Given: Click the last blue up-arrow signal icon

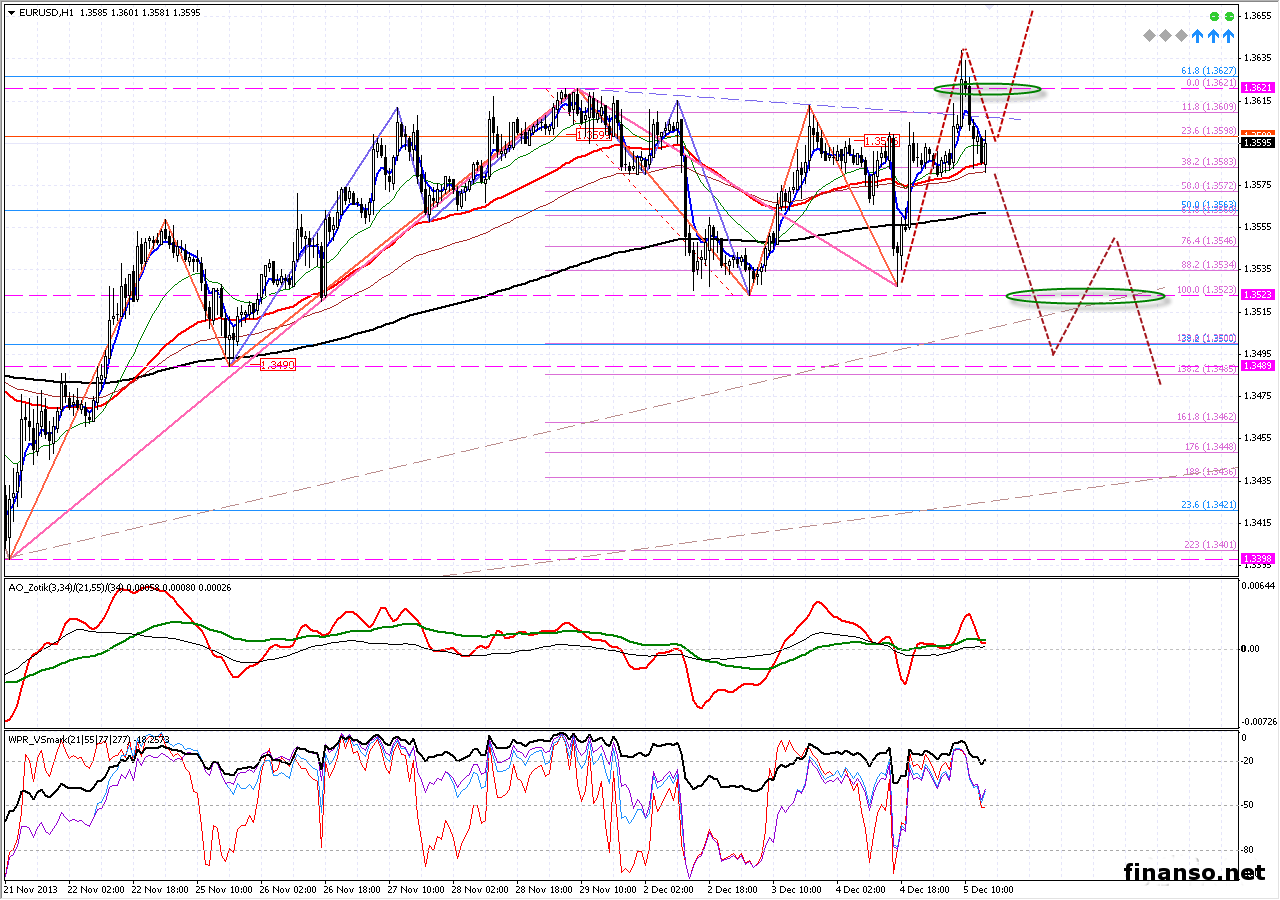Looking at the screenshot, I should 1227,36.
